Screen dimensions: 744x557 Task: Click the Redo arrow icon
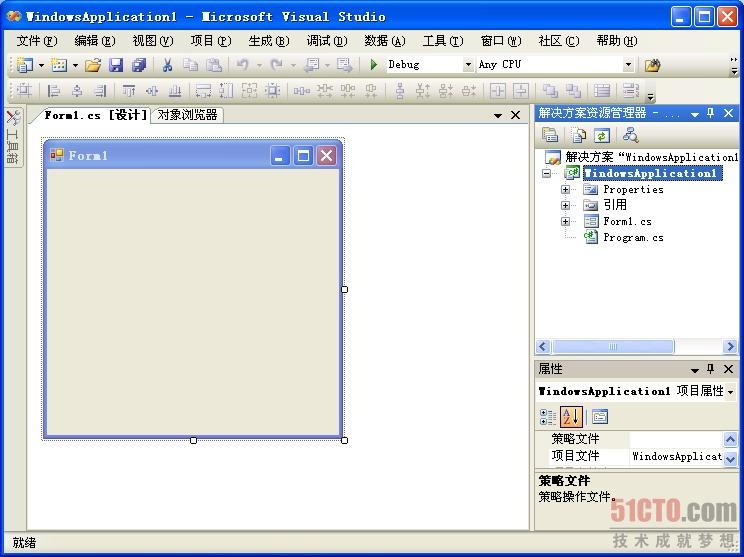pyautogui.click(x=277, y=65)
